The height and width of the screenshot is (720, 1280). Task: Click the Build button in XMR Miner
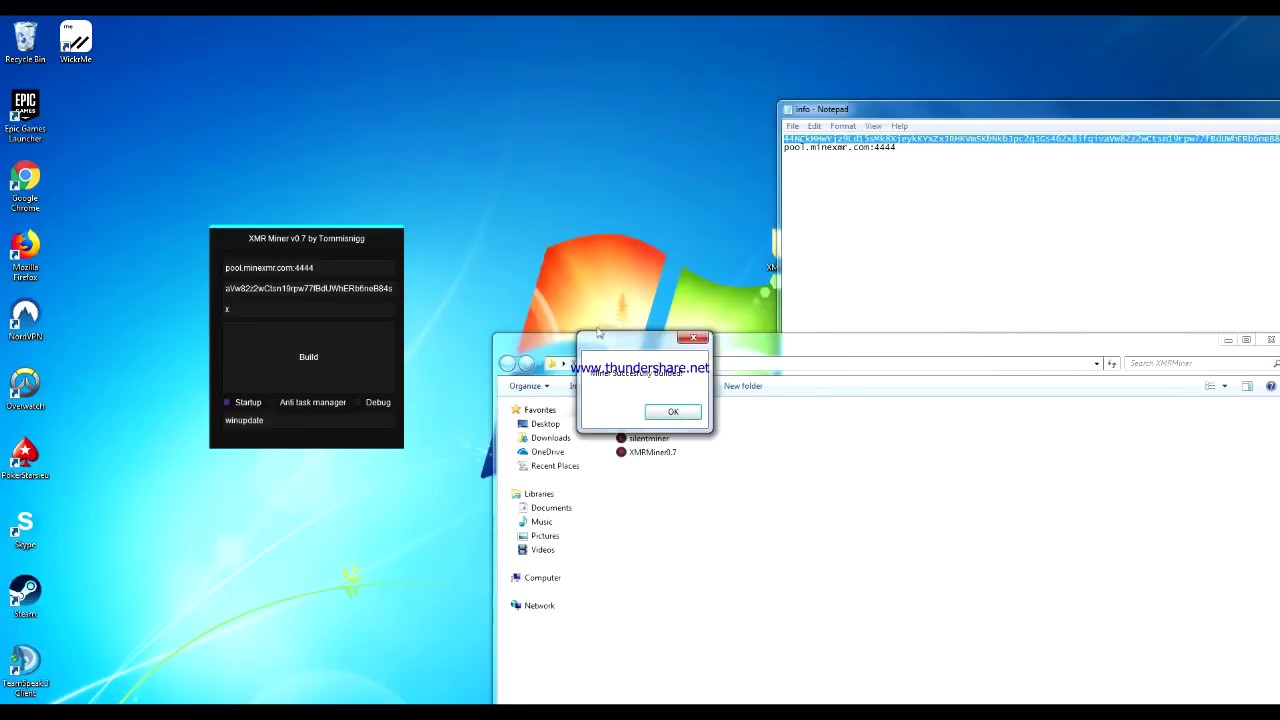[x=308, y=357]
